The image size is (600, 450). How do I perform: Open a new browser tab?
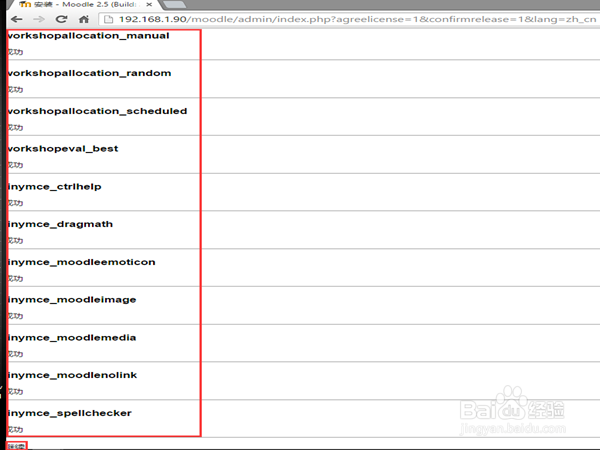tap(175, 5)
